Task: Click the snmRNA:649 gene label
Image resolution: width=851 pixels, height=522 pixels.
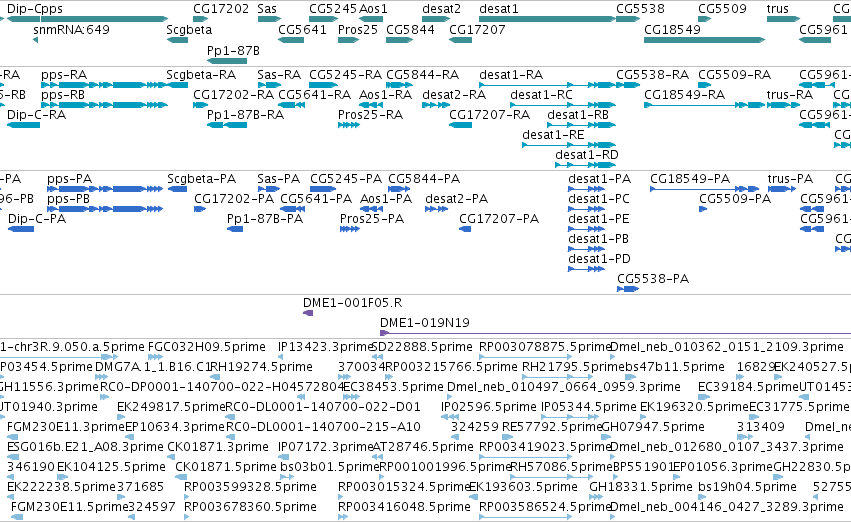Action: (71, 29)
